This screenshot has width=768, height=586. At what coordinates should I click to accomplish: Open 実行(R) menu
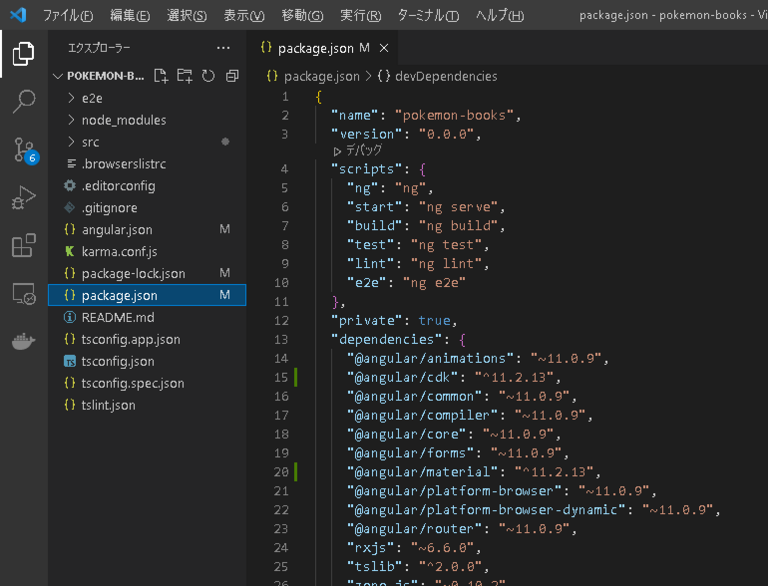(360, 15)
